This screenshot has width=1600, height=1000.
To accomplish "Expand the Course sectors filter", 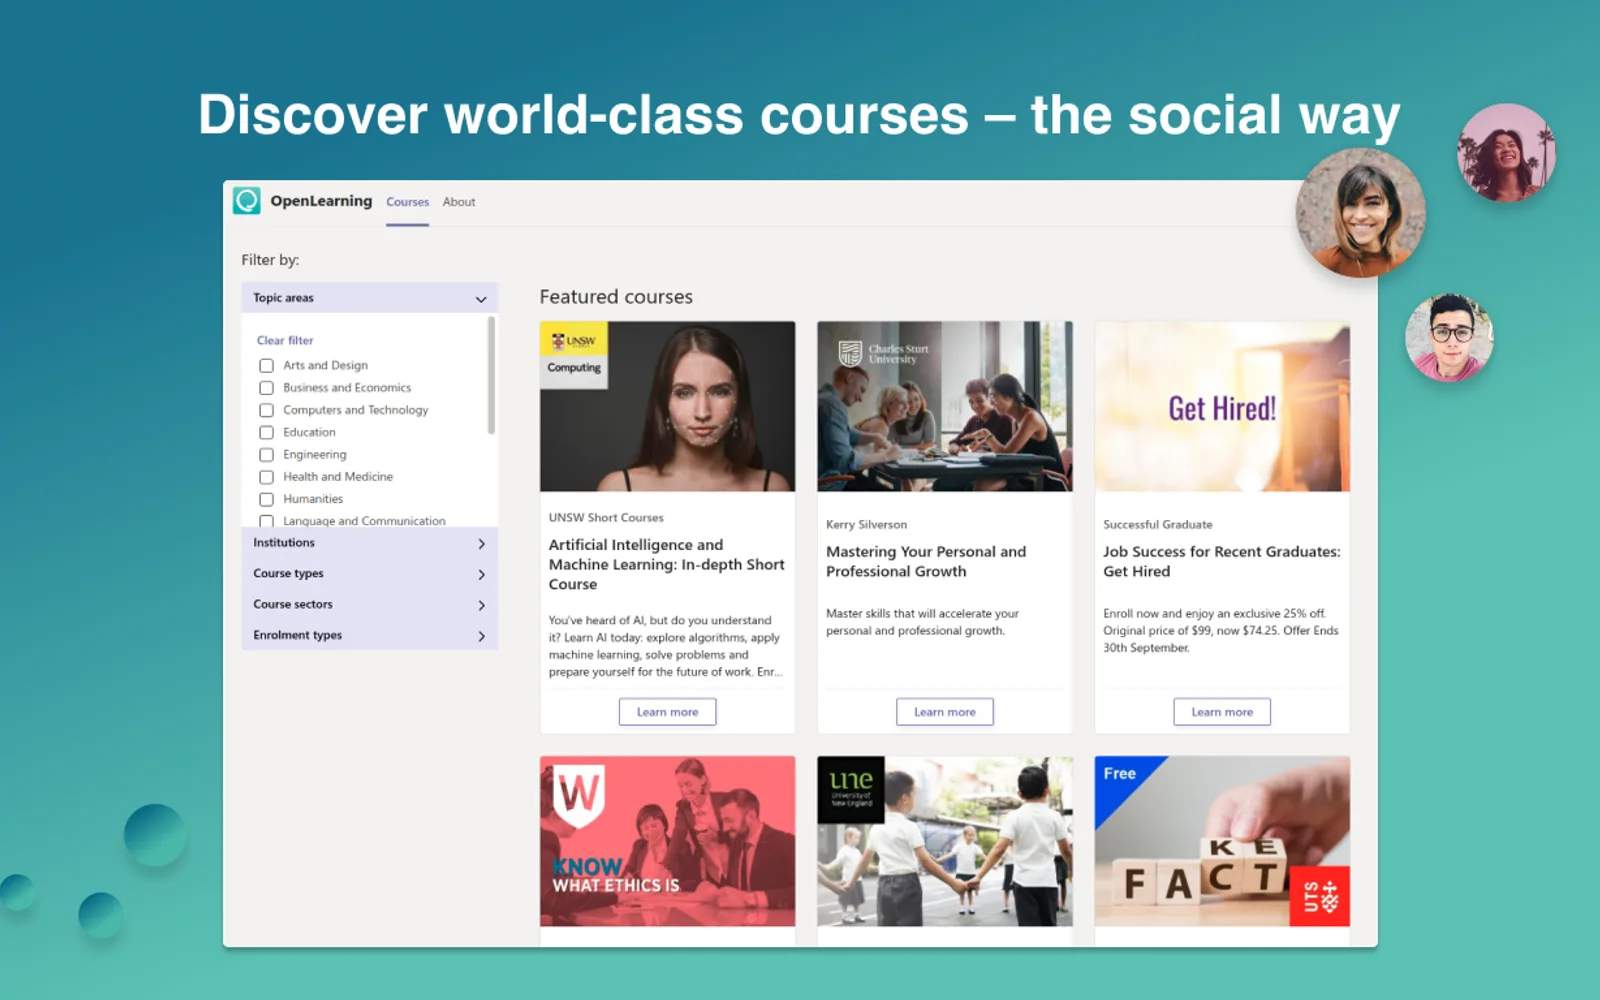I will tap(369, 605).
